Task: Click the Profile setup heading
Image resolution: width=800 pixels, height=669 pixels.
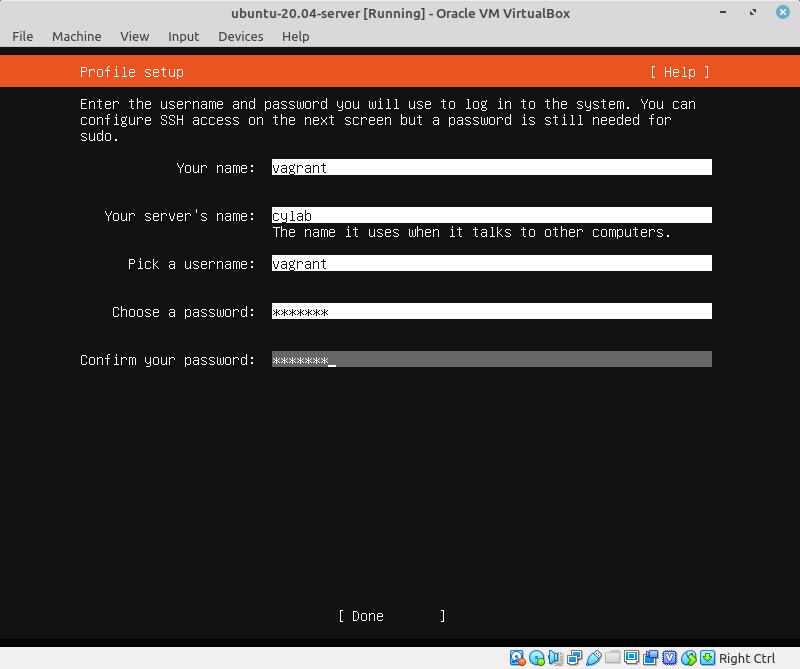Action: click(x=132, y=72)
